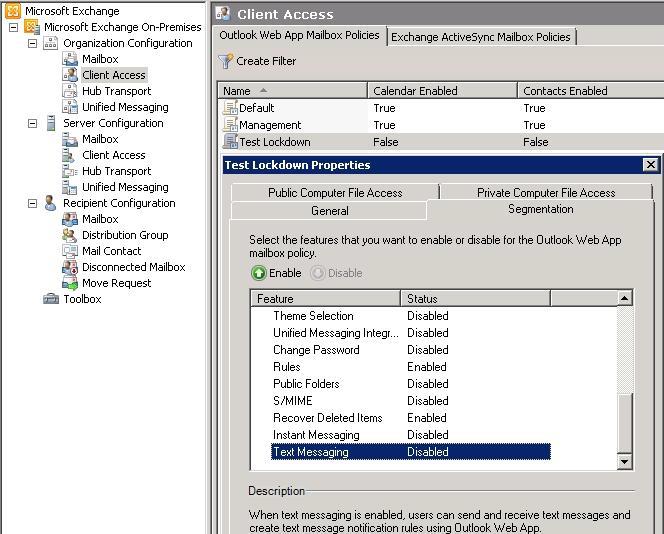Collapse the Organization Configuration tree node
Screen dimensions: 664x534
point(32,44)
